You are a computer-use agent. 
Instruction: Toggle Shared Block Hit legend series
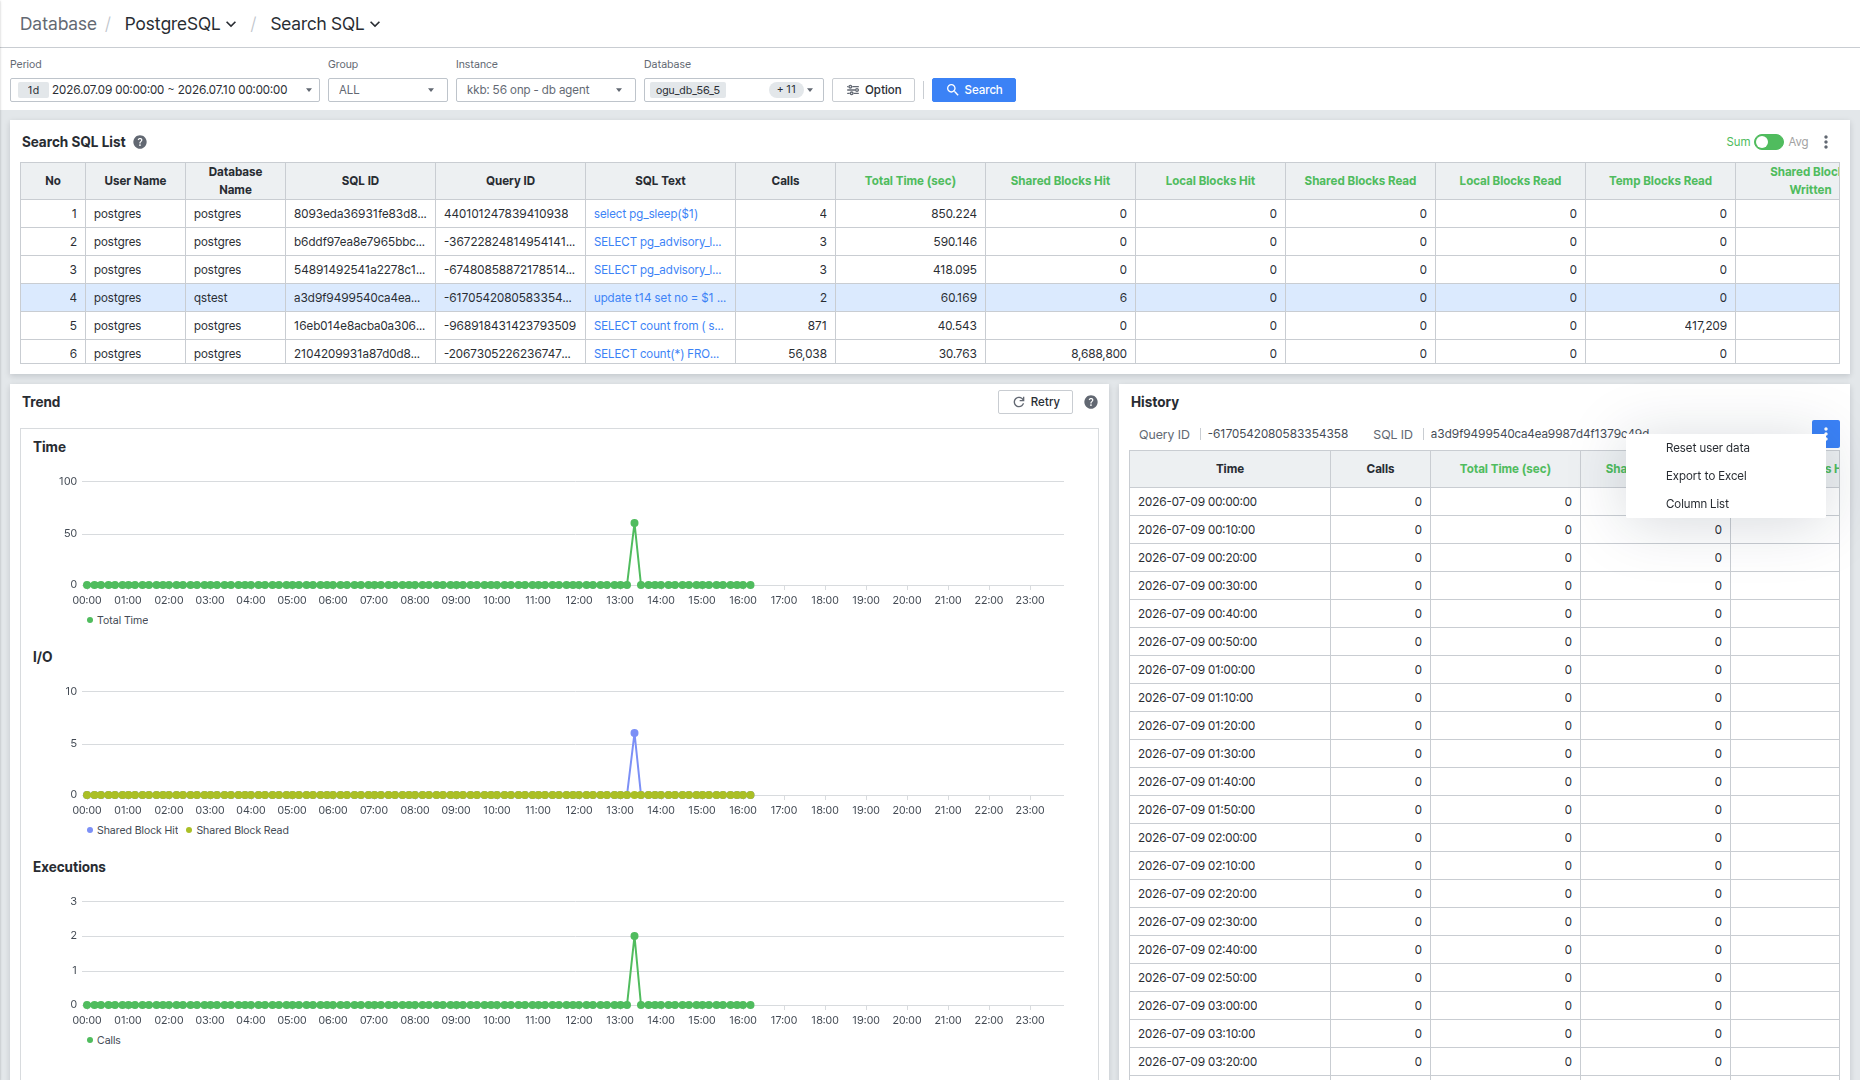tap(132, 830)
